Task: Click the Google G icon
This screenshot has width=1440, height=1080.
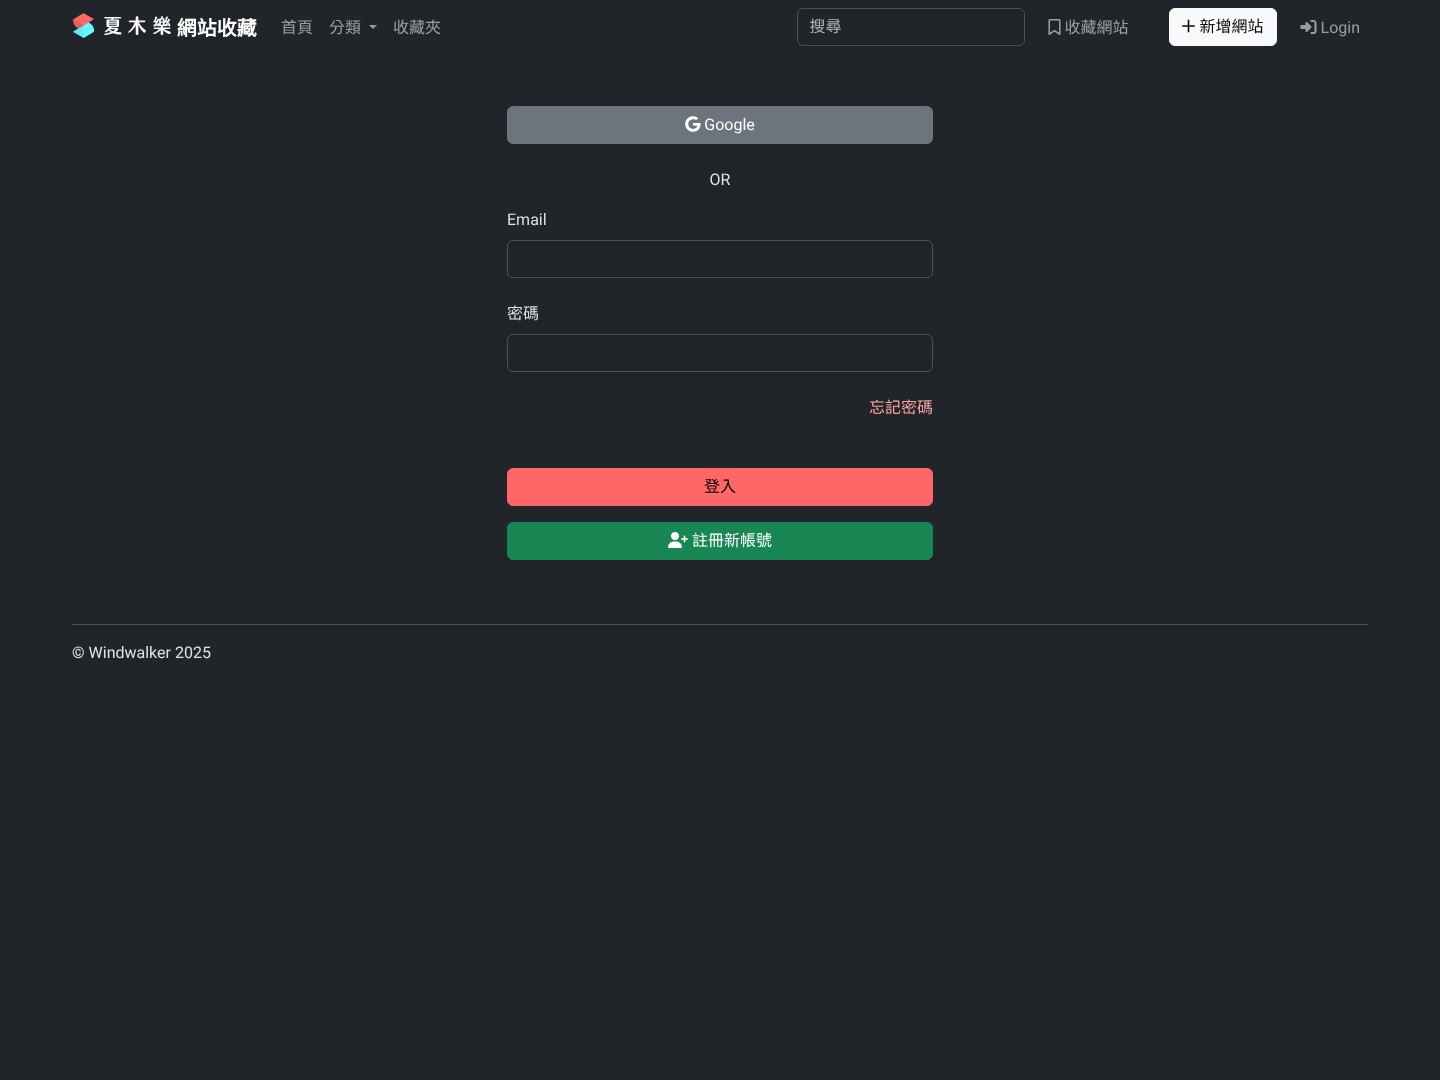Action: pyautogui.click(x=692, y=124)
